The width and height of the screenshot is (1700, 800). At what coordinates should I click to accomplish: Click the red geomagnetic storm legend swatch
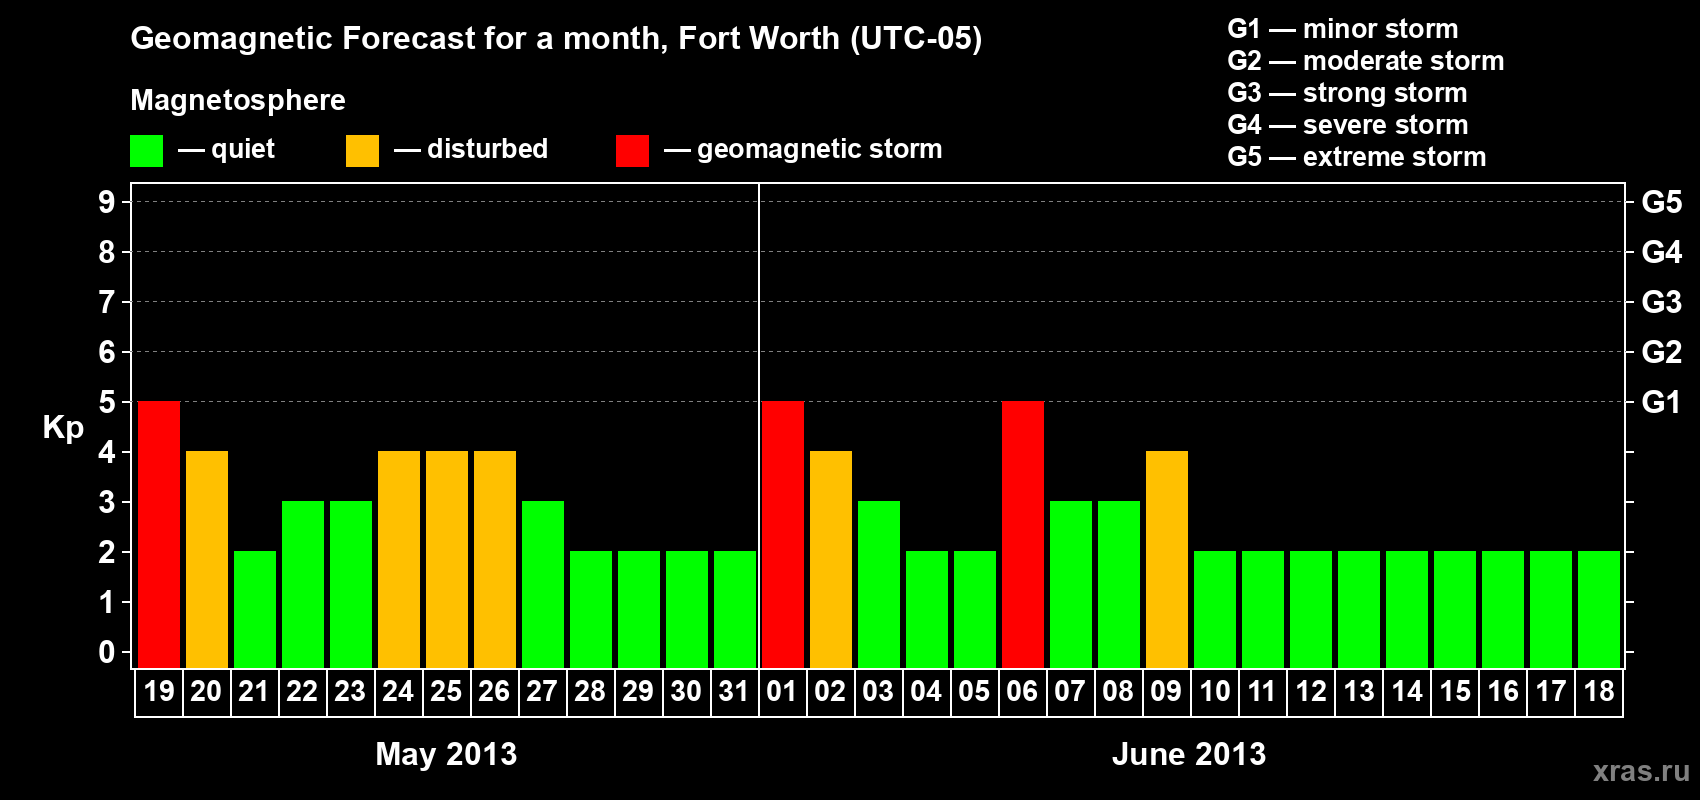tap(632, 151)
